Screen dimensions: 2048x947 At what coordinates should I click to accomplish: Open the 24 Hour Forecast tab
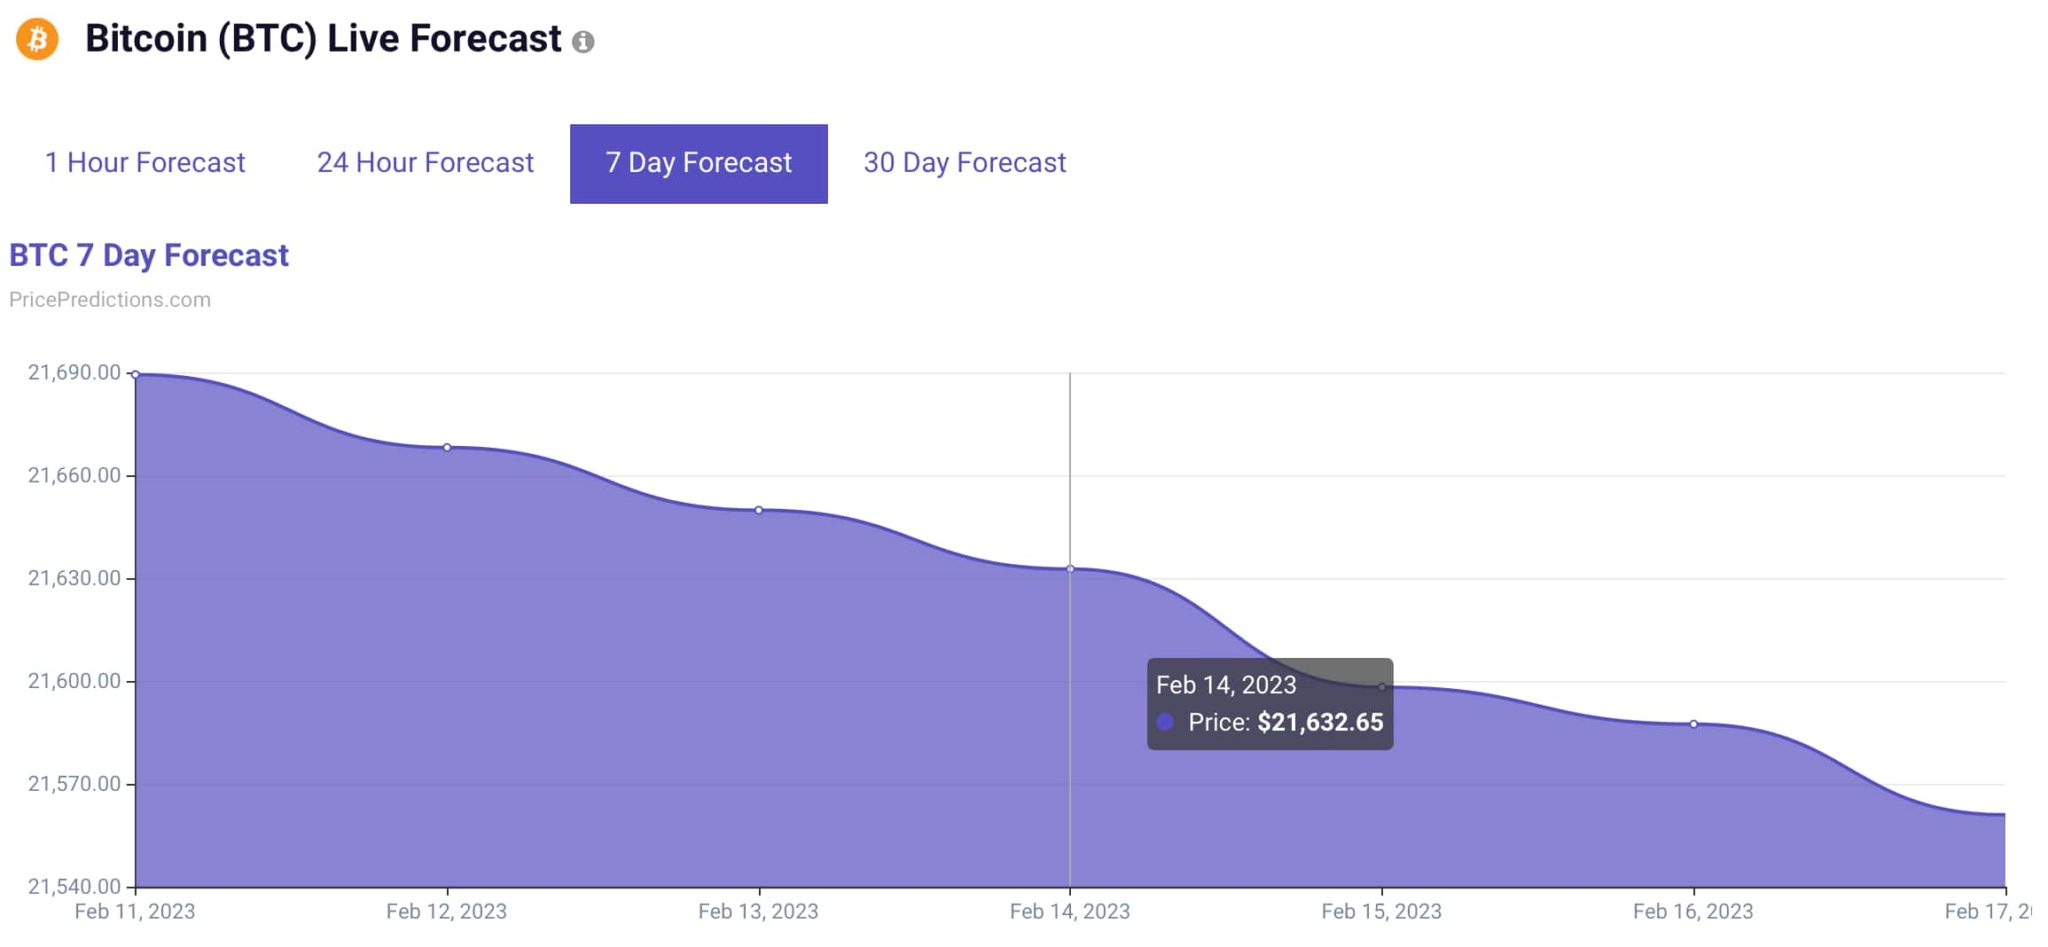click(425, 163)
